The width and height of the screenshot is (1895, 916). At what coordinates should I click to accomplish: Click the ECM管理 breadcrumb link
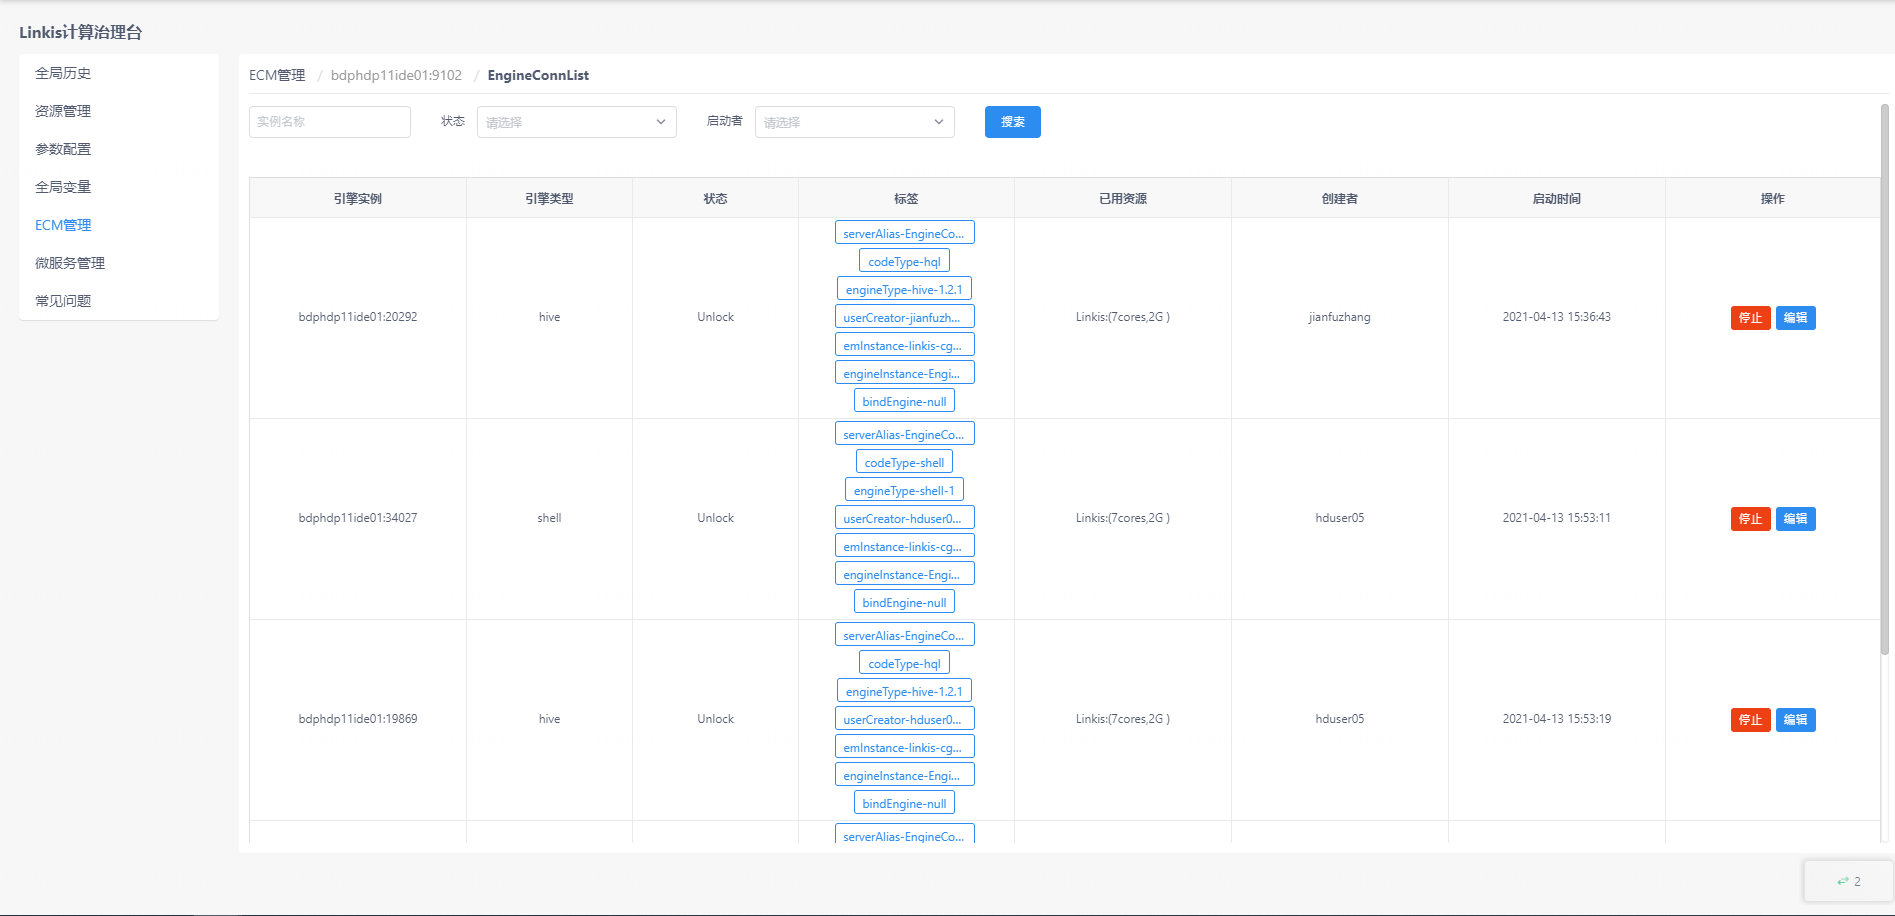pos(277,75)
